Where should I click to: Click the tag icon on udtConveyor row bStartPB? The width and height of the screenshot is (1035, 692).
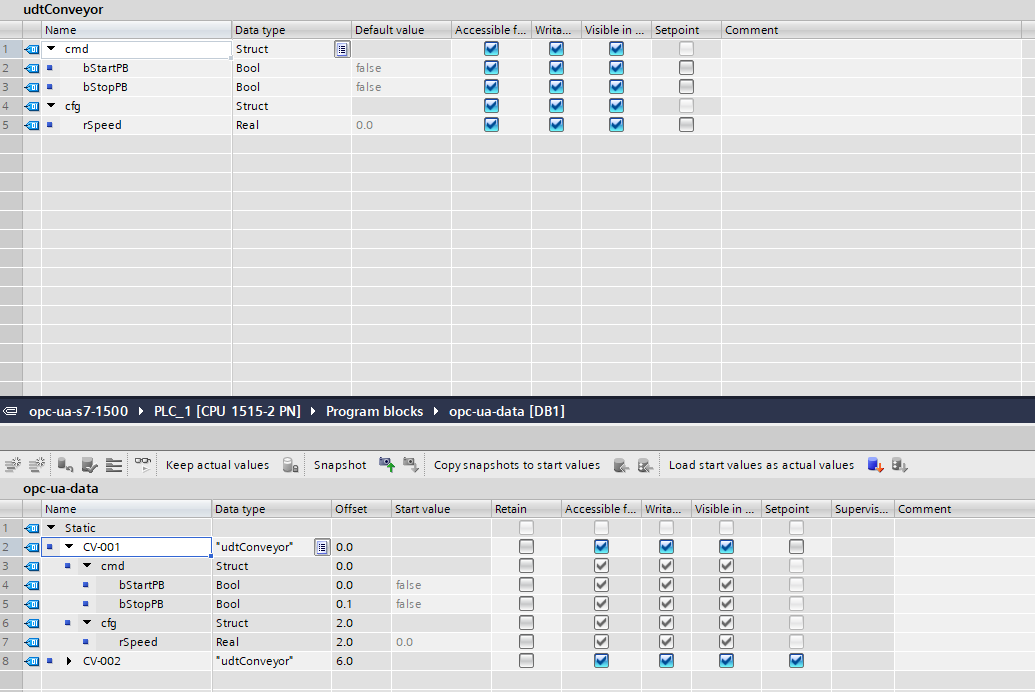[32, 68]
